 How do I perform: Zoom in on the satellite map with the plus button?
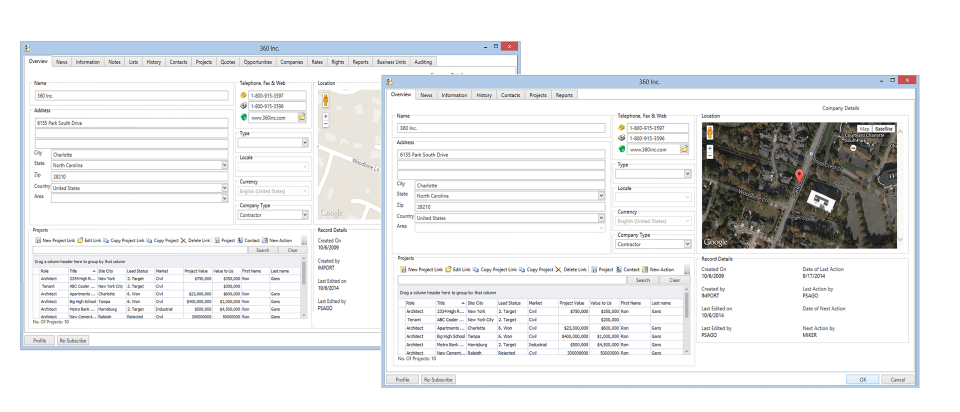pos(710,148)
